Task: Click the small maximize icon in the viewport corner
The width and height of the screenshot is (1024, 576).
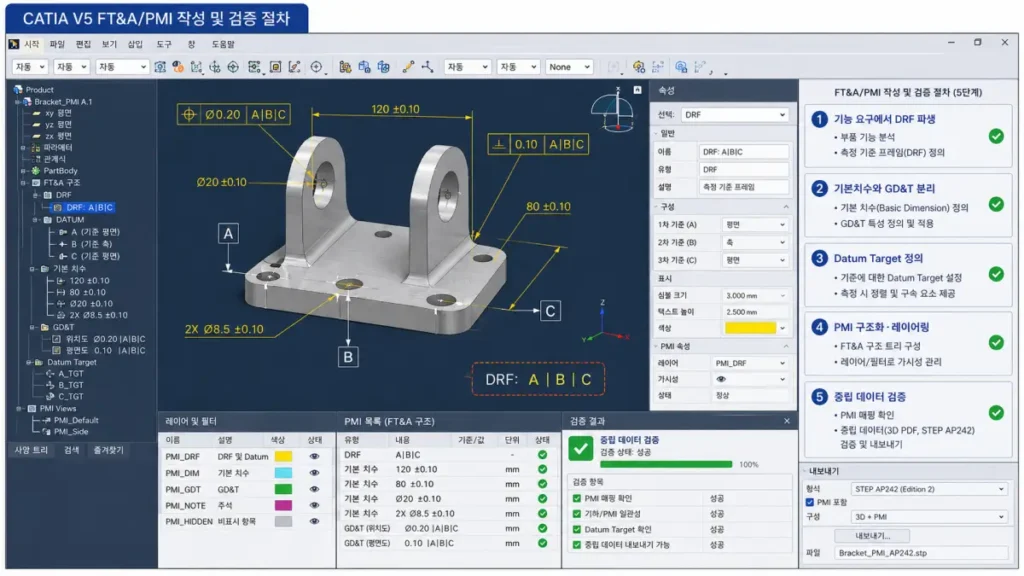Action: 637,90
